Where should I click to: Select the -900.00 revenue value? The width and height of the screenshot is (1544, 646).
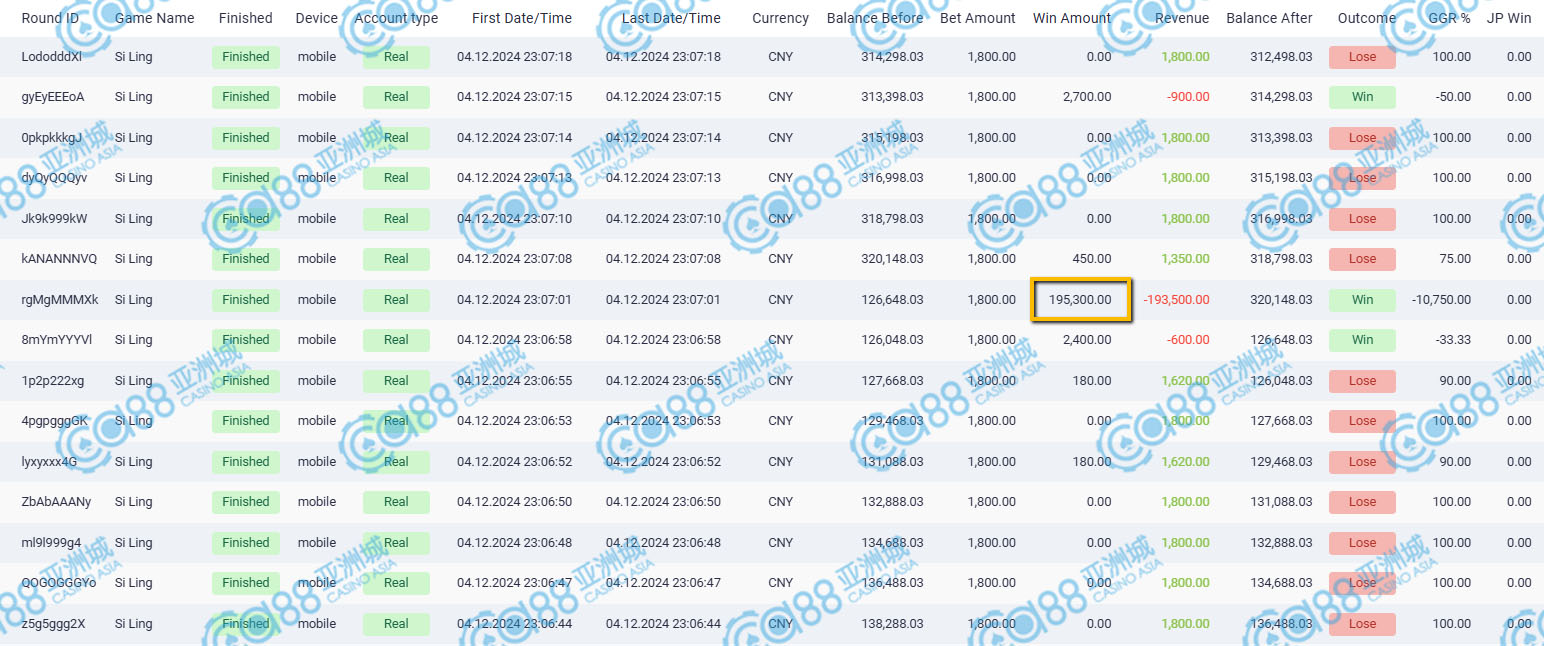(1188, 97)
